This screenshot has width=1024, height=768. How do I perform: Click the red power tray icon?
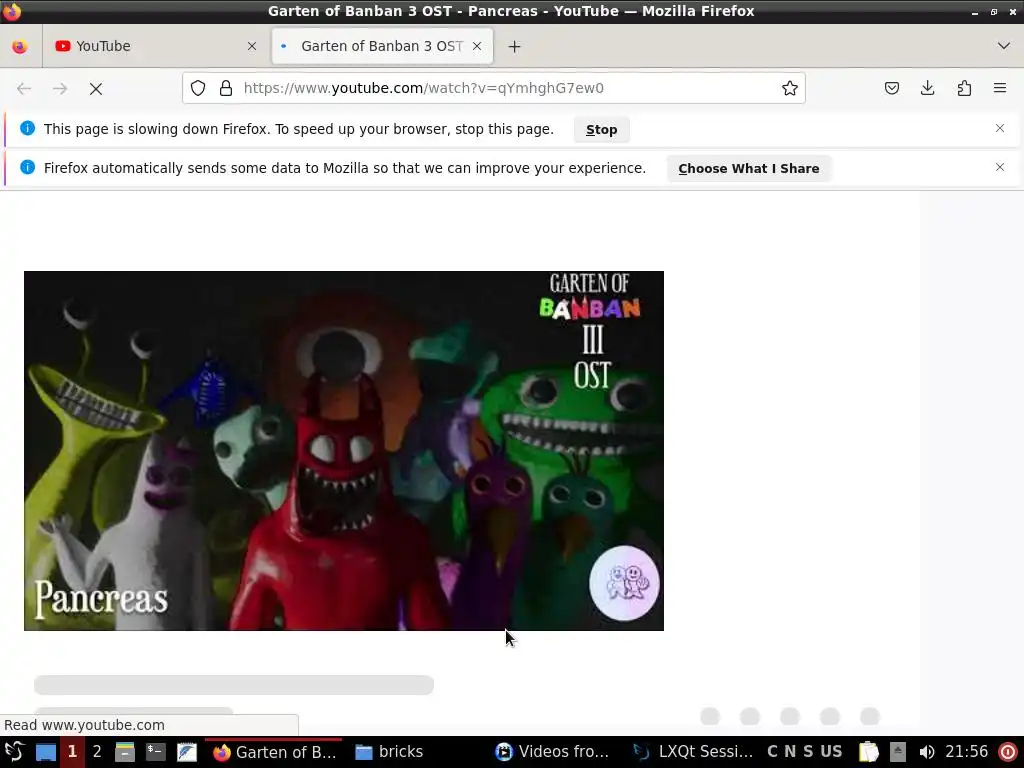(x=1008, y=752)
